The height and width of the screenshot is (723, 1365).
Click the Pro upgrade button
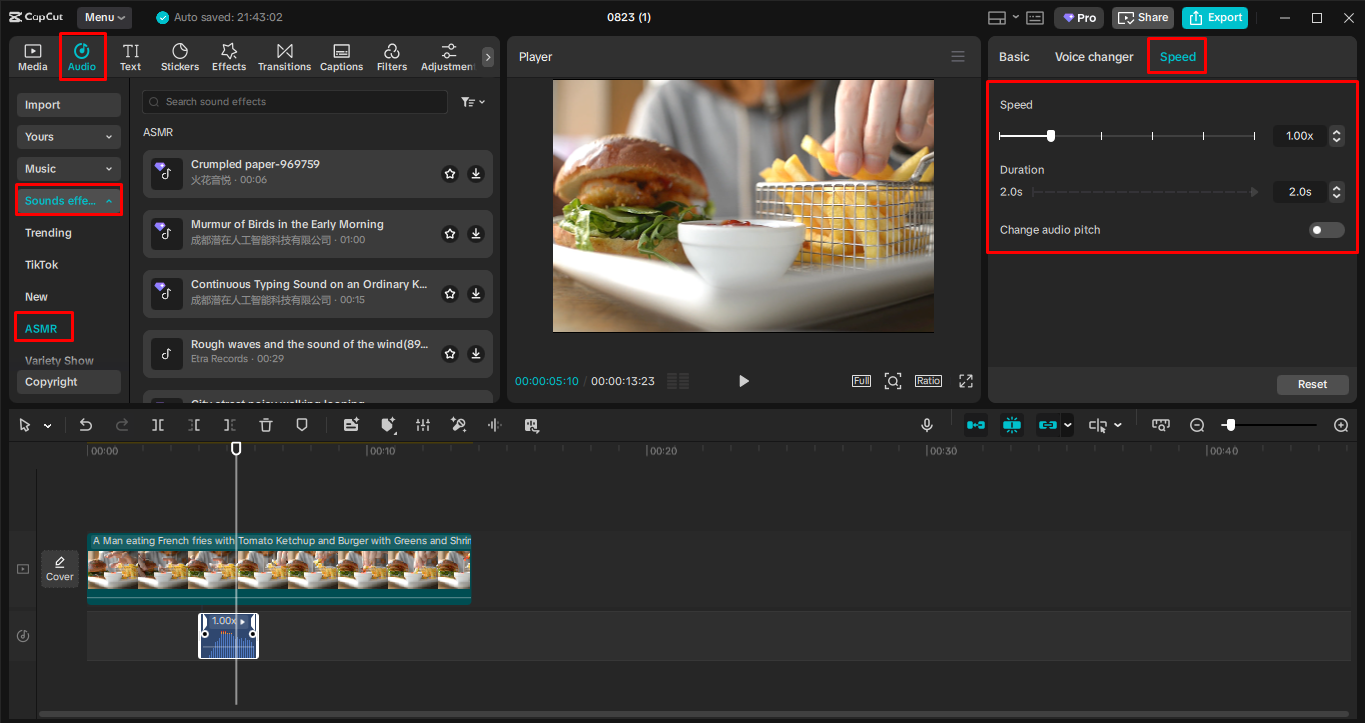[x=1079, y=18]
